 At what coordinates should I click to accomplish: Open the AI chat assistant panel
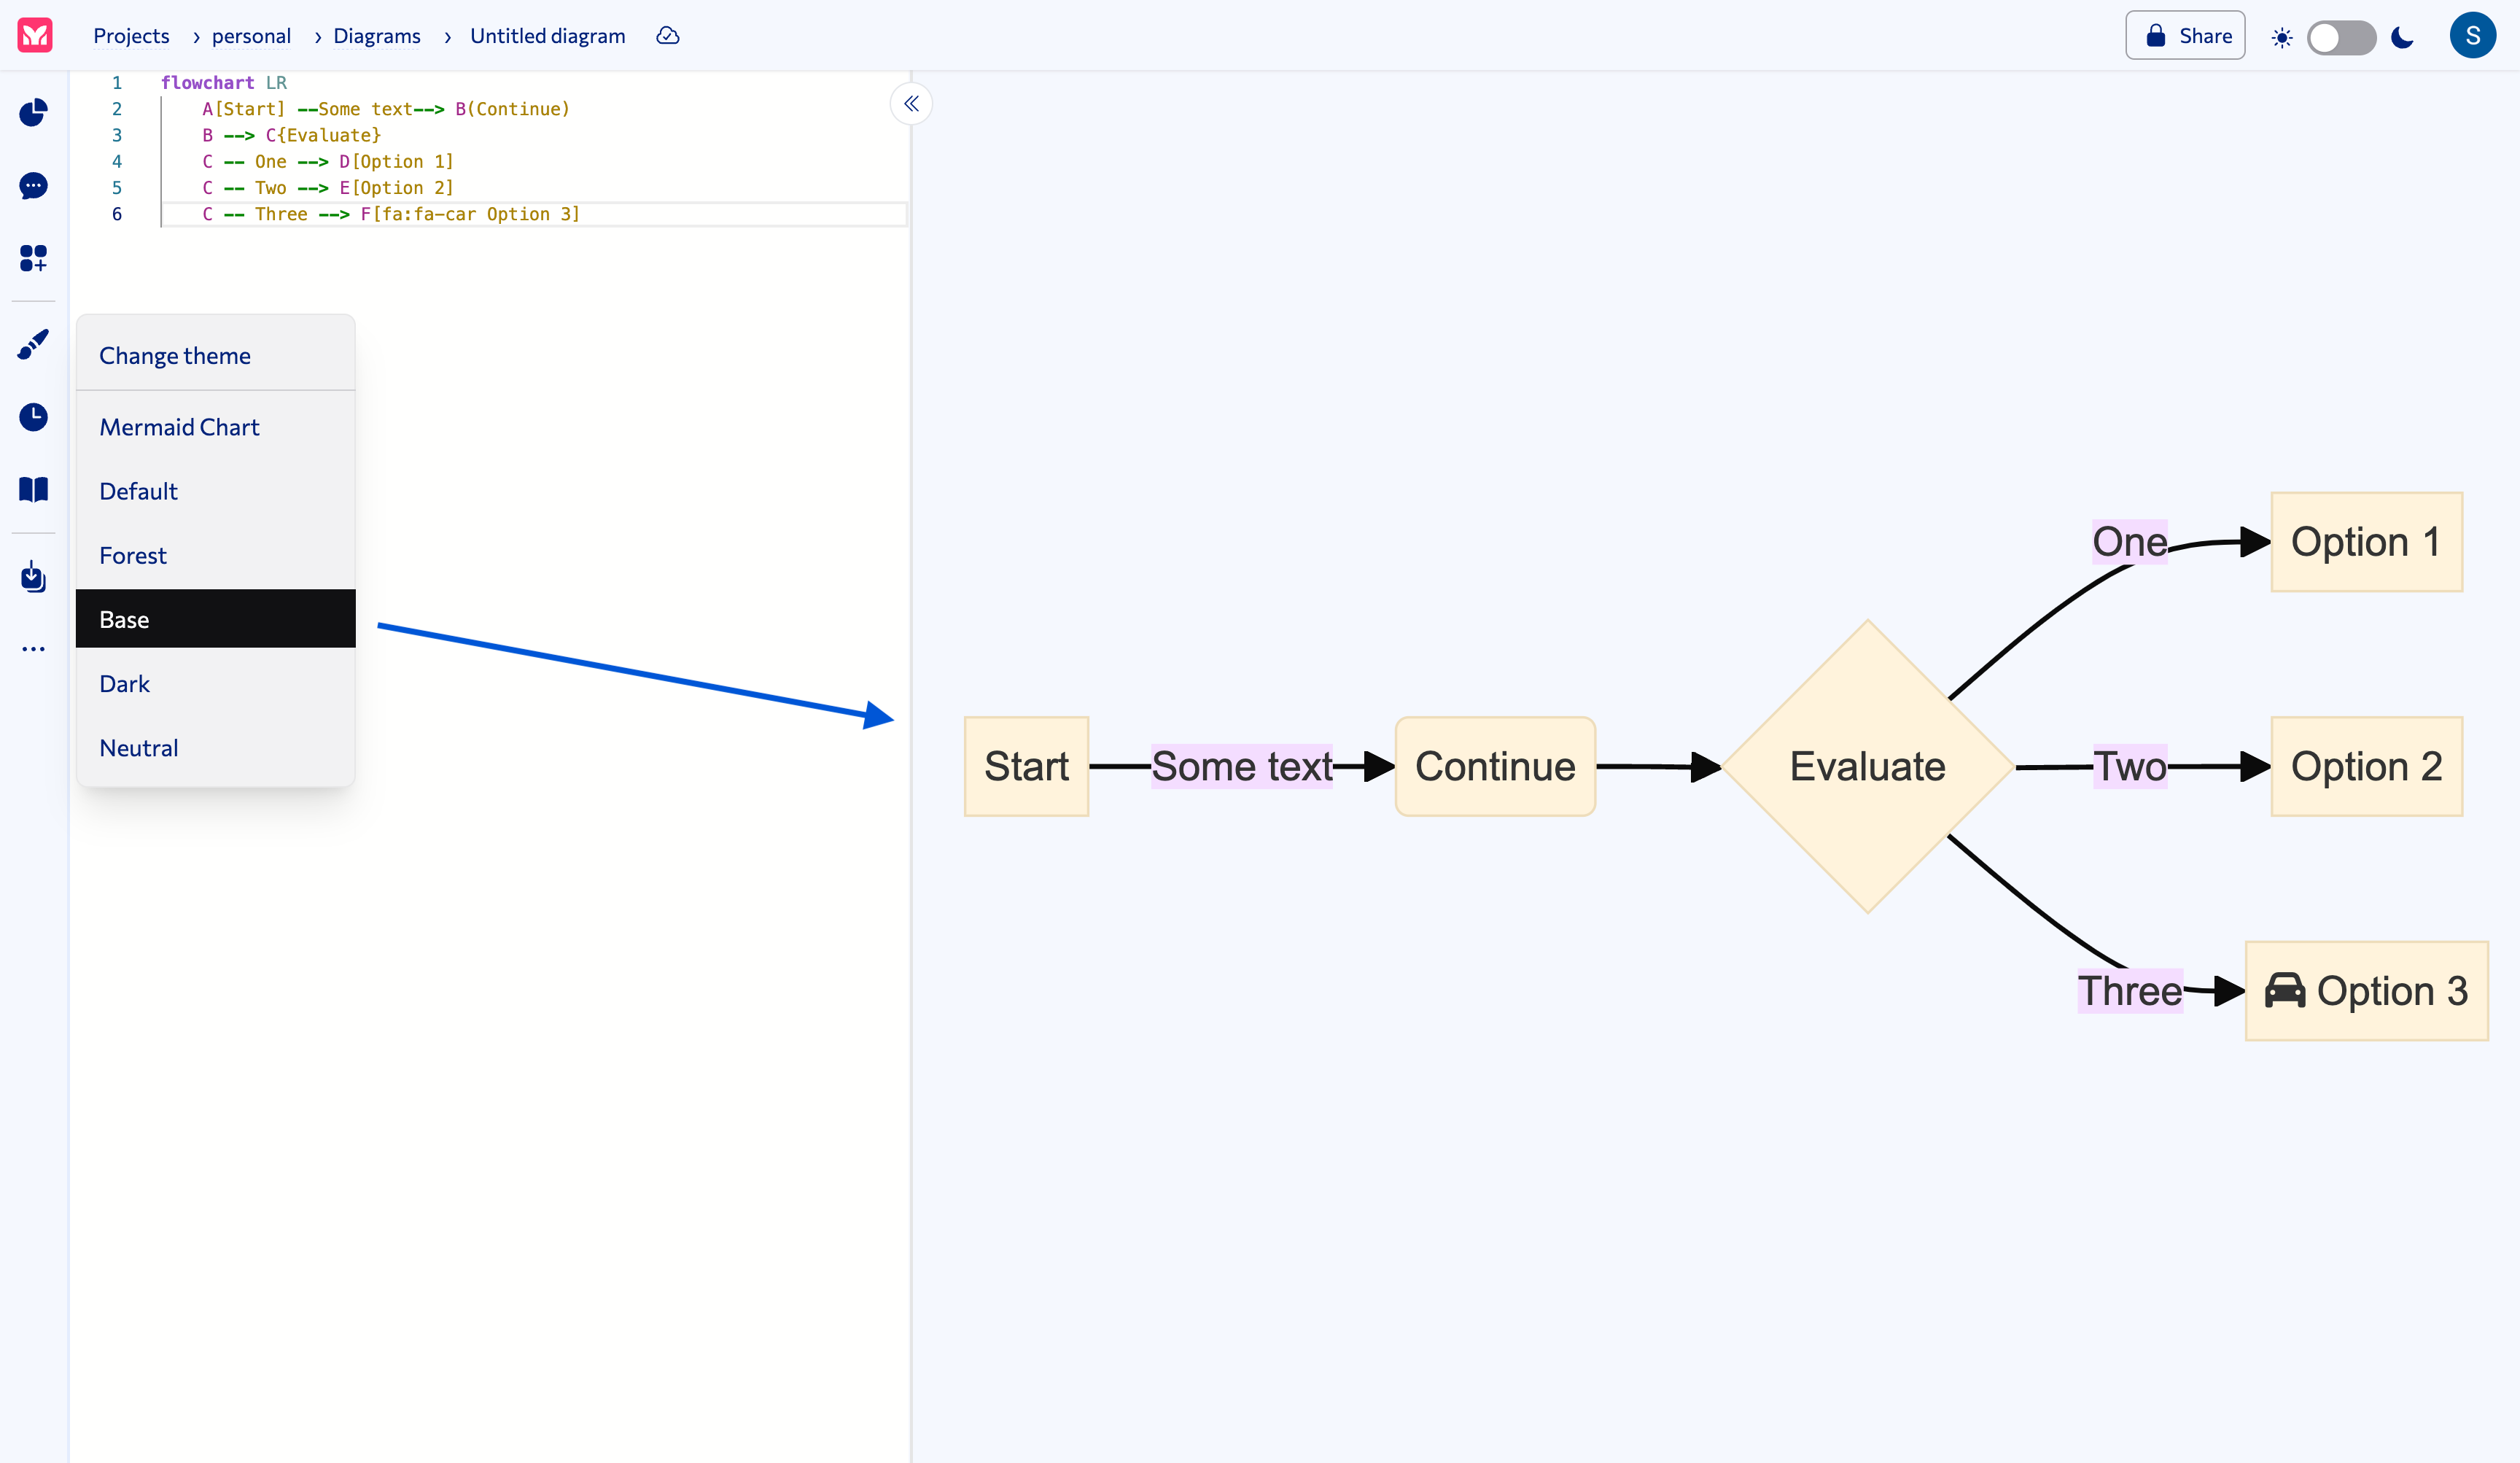tap(33, 186)
